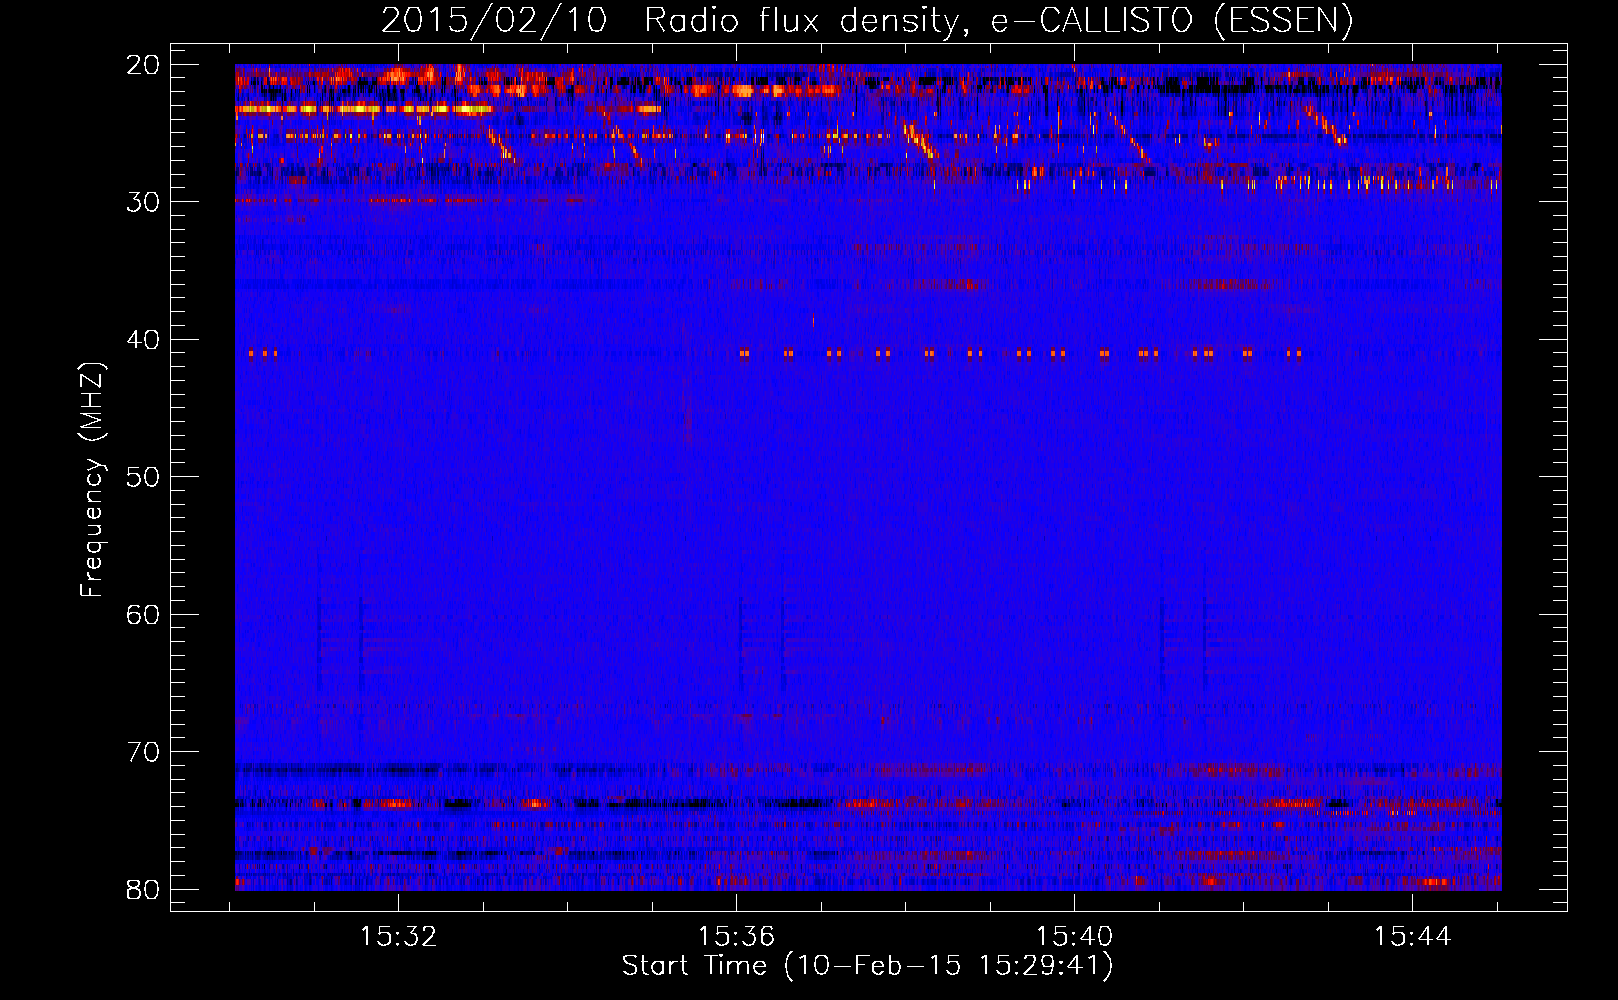
Task: Click the 15:44 time tick label
Action: pyautogui.click(x=1412, y=937)
